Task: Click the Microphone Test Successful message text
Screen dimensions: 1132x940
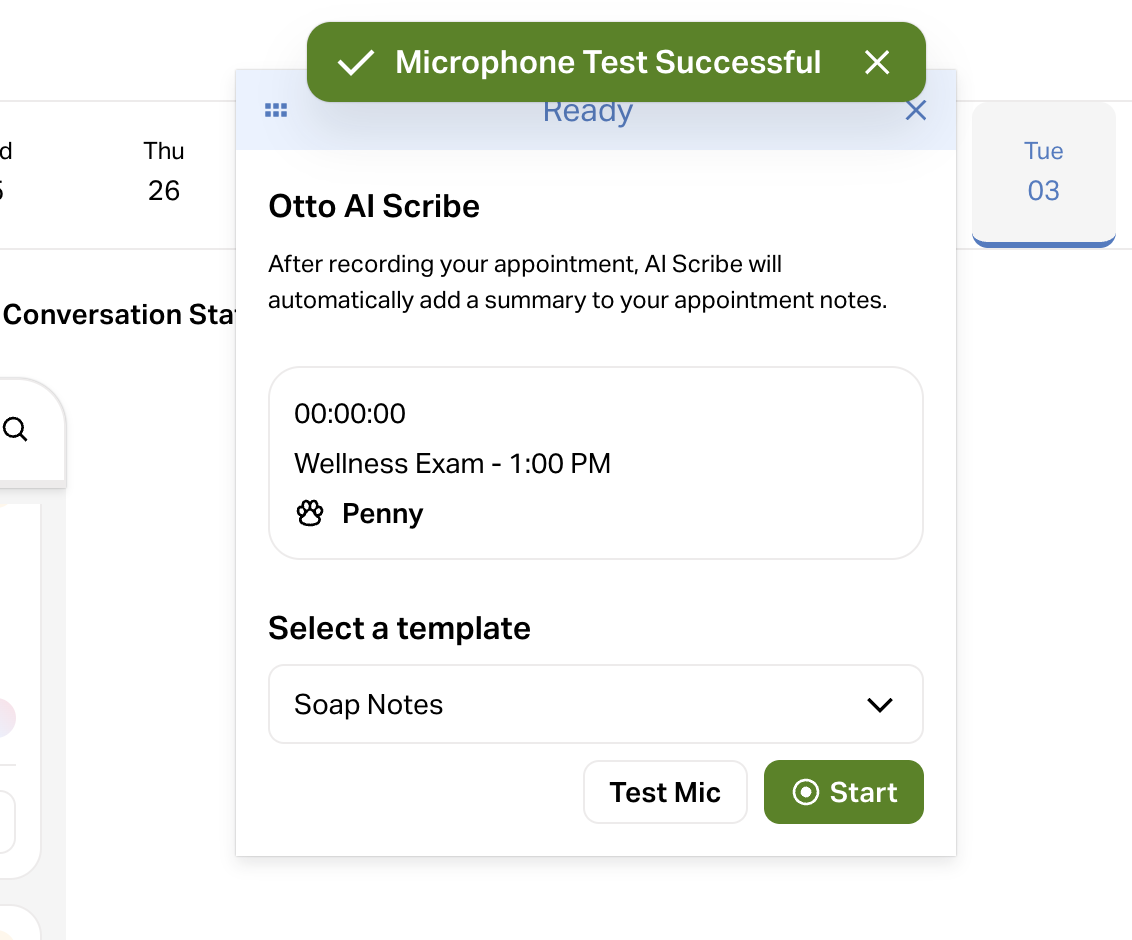Action: (608, 63)
